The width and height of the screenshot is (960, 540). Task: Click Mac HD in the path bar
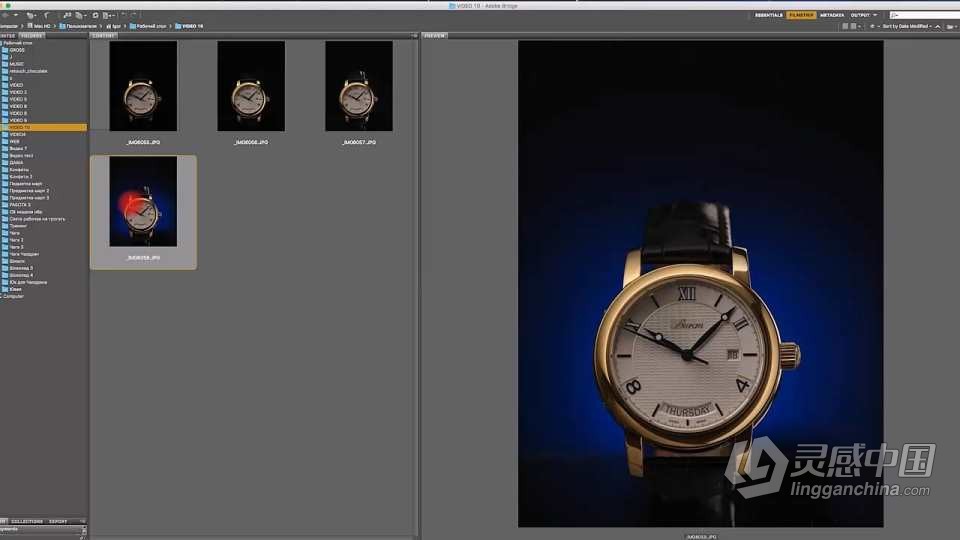[39, 26]
